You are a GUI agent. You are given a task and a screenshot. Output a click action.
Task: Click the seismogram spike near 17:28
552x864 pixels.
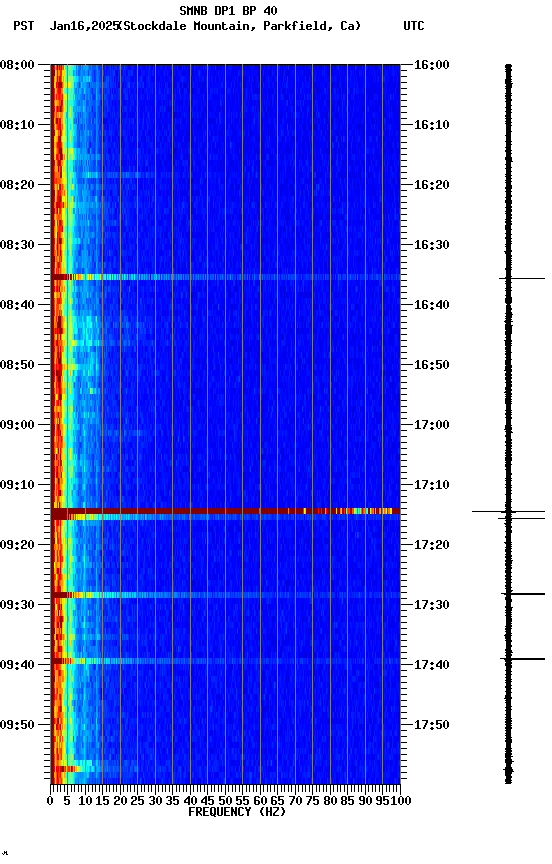click(x=523, y=594)
